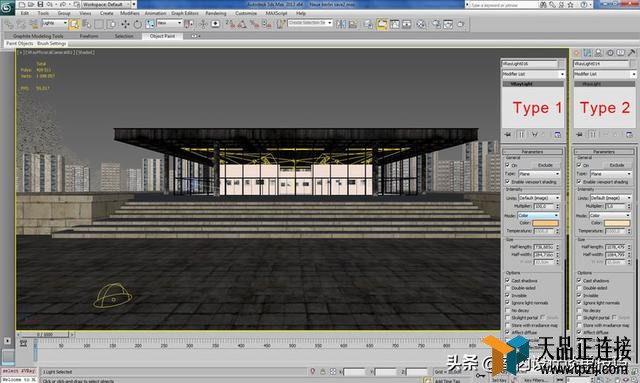640x383 pixels.
Task: Open the Layer Manager
Action: point(369,24)
